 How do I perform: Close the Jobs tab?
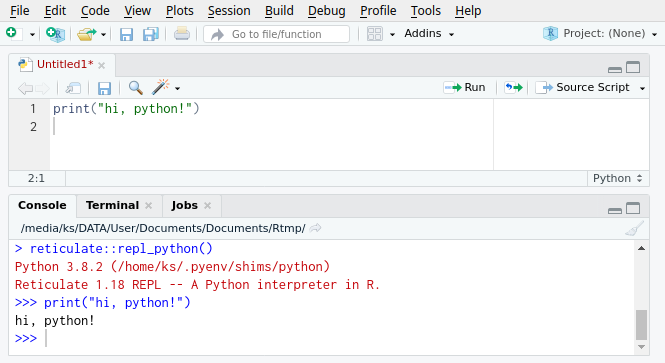pyautogui.click(x=207, y=206)
